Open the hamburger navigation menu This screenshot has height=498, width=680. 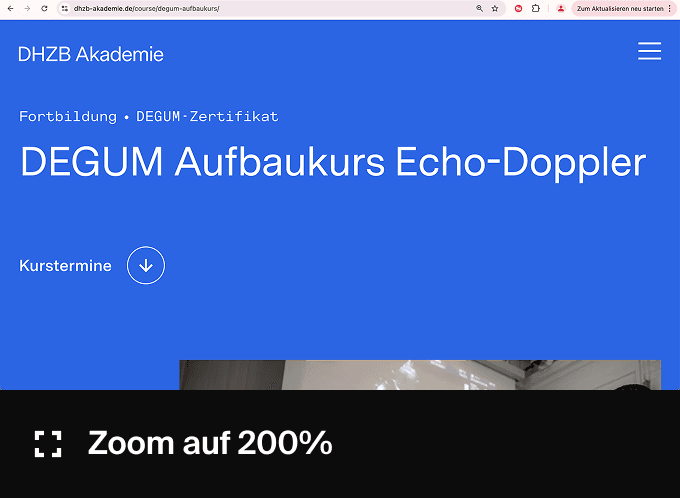(649, 51)
